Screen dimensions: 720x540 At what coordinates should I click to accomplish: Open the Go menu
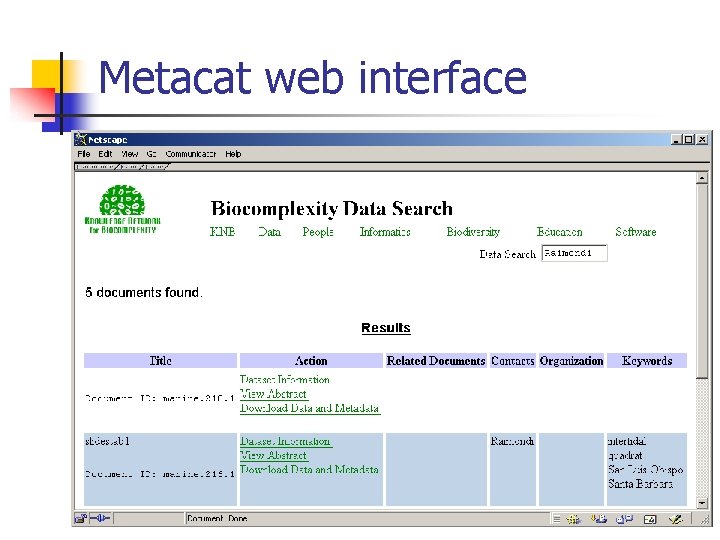click(x=152, y=154)
